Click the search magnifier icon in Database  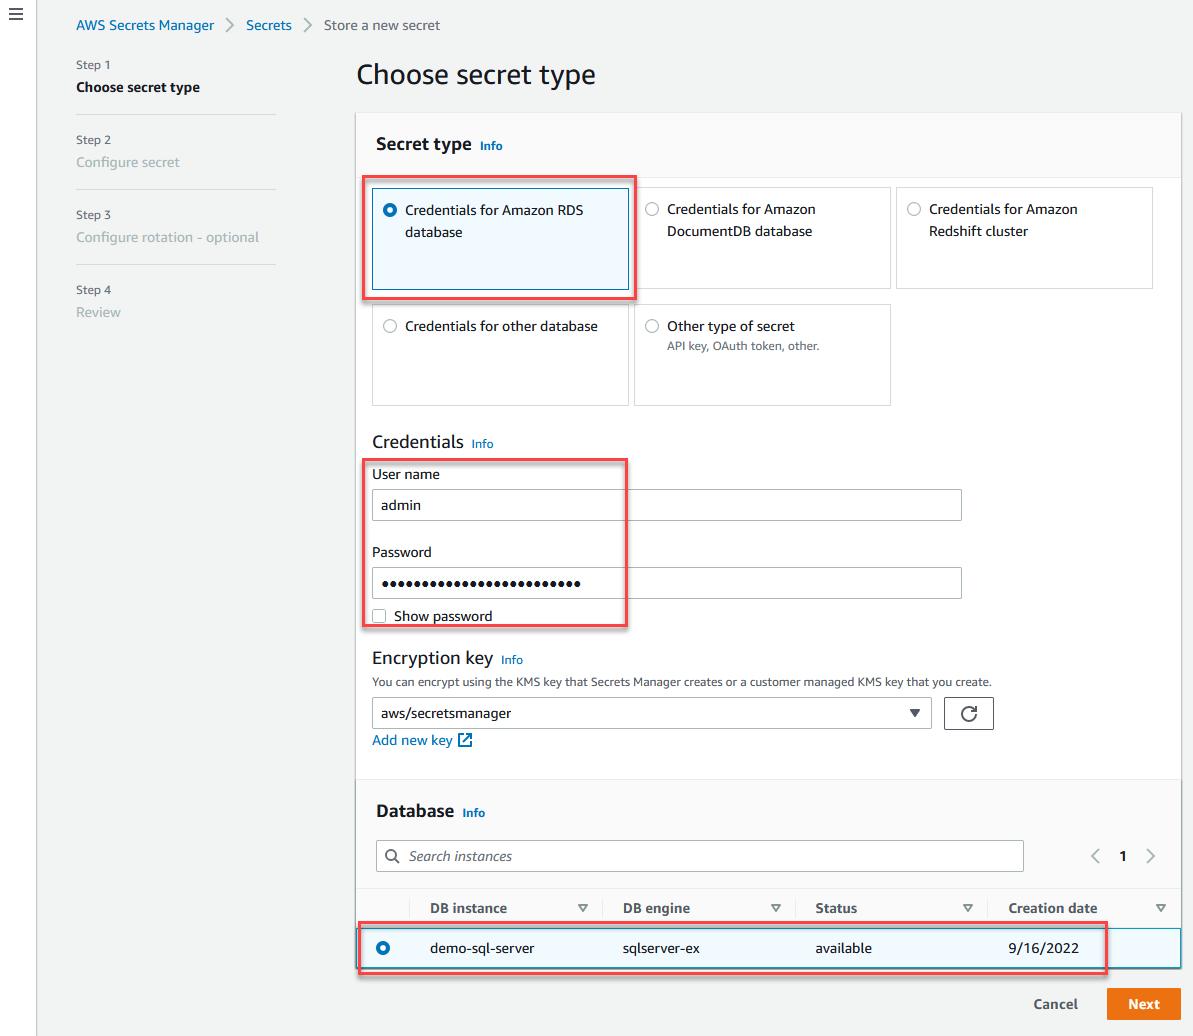392,856
